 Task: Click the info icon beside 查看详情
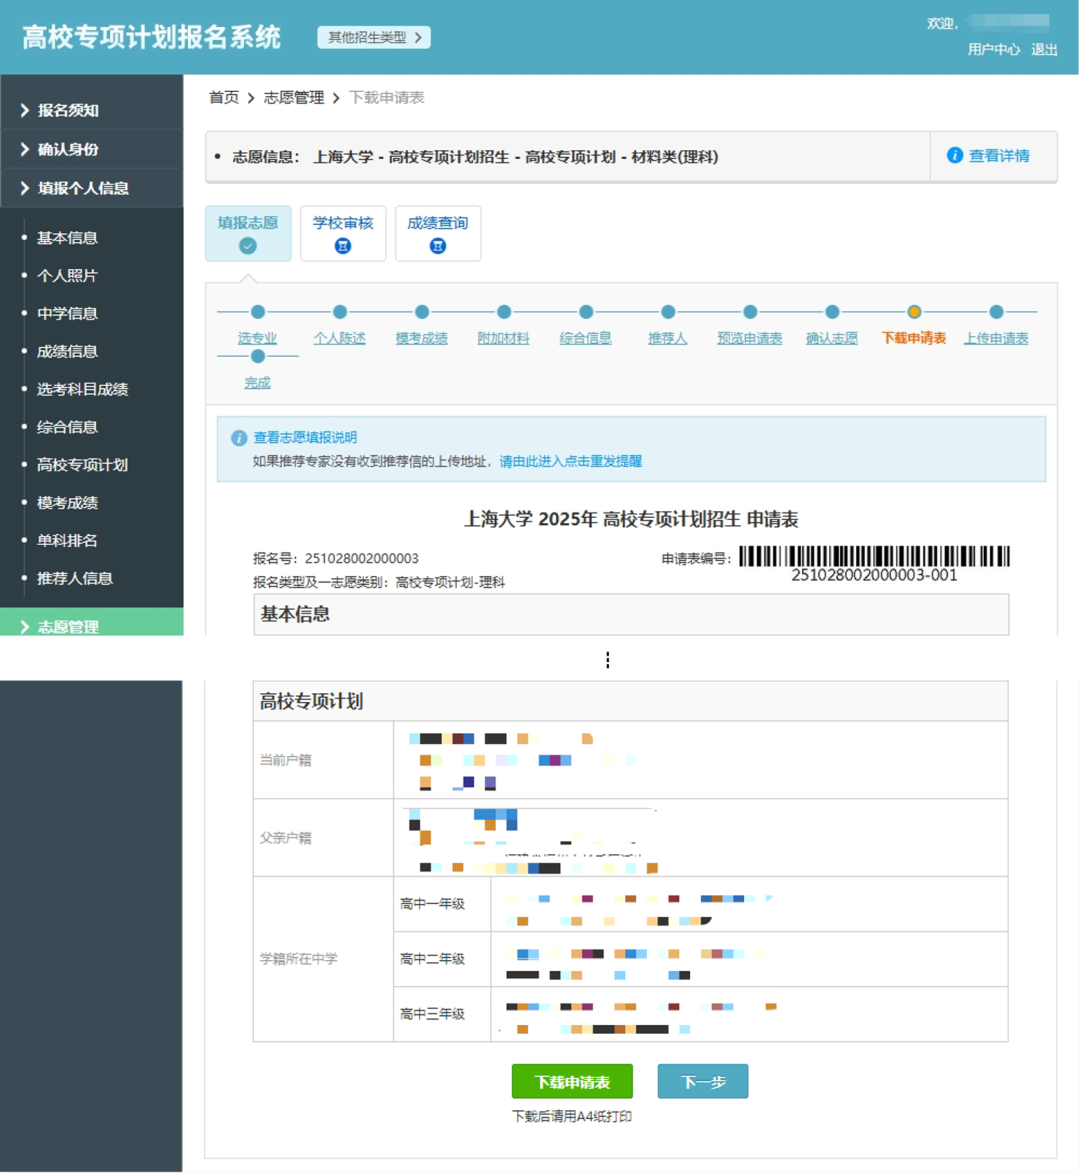[955, 156]
